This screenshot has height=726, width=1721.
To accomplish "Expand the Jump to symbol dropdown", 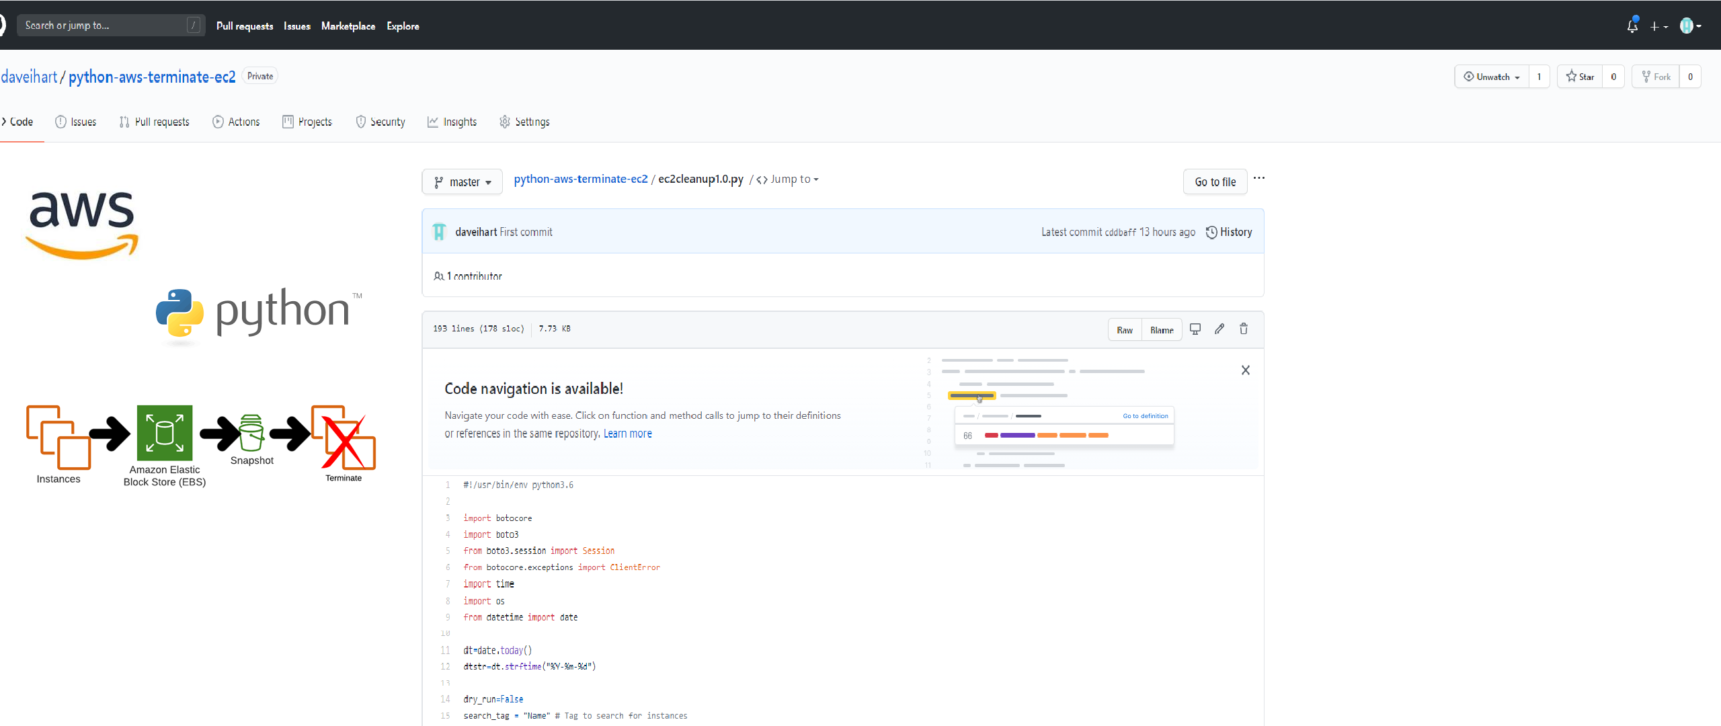I will coord(788,179).
